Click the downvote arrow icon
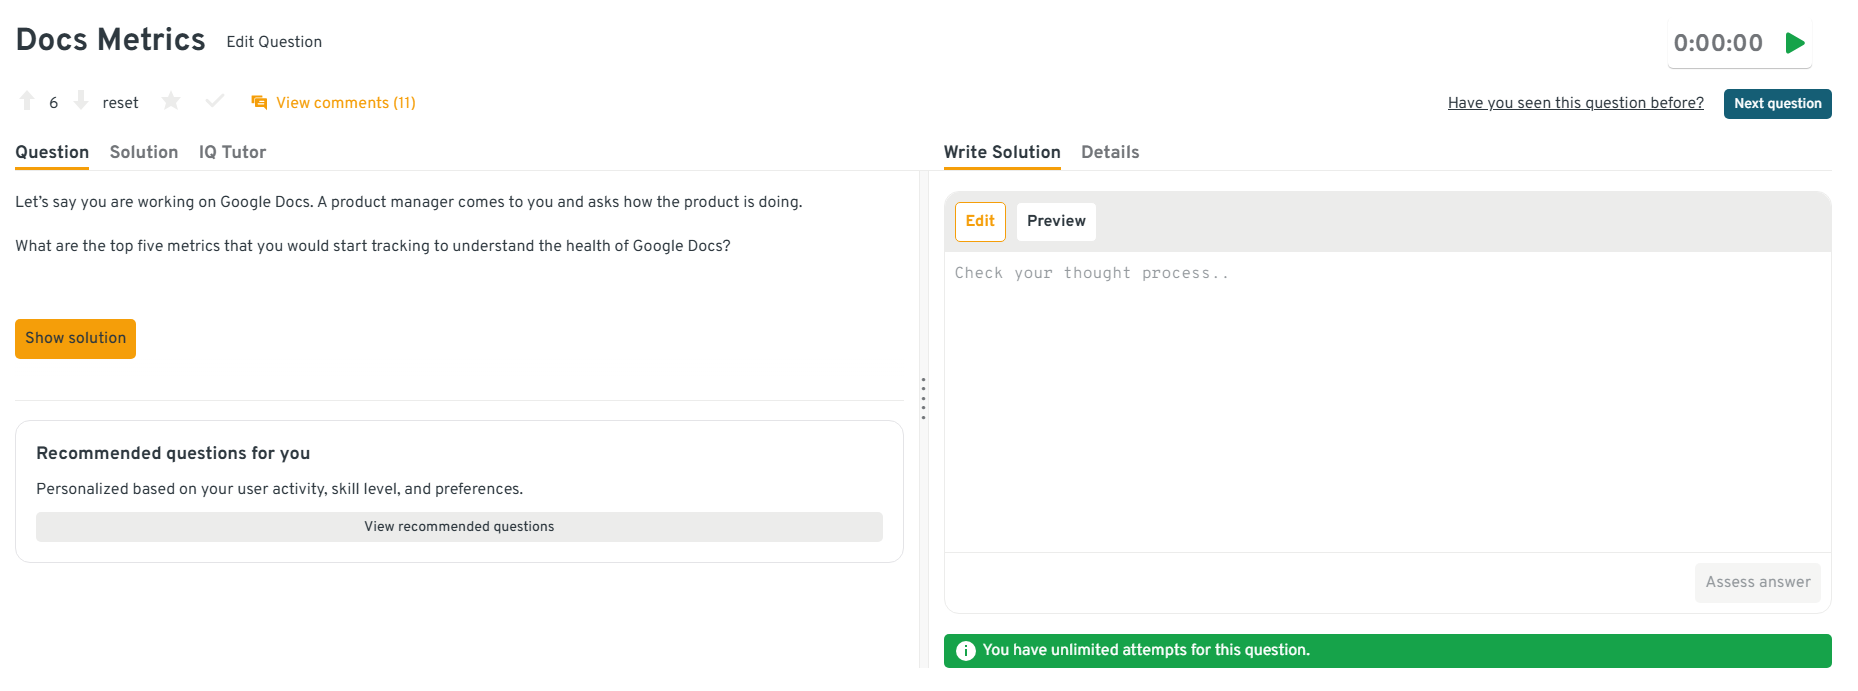1858x691 pixels. pyautogui.click(x=81, y=101)
